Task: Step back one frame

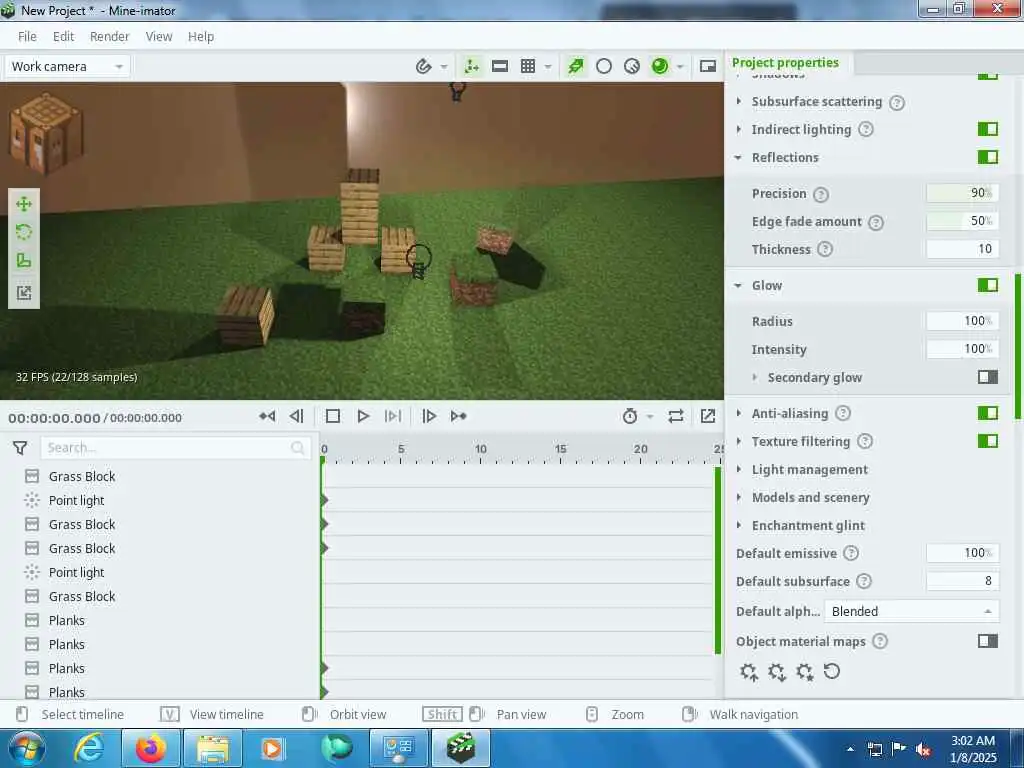Action: 296,416
